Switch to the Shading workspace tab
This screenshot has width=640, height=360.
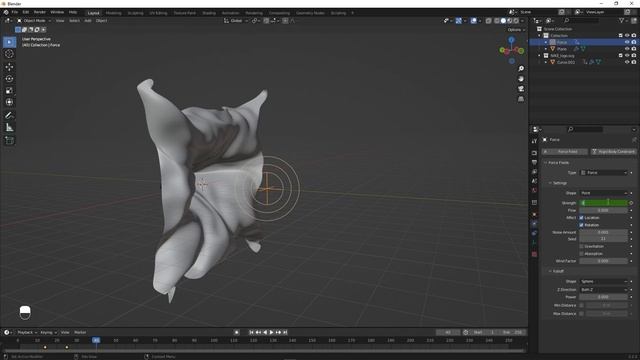click(209, 13)
